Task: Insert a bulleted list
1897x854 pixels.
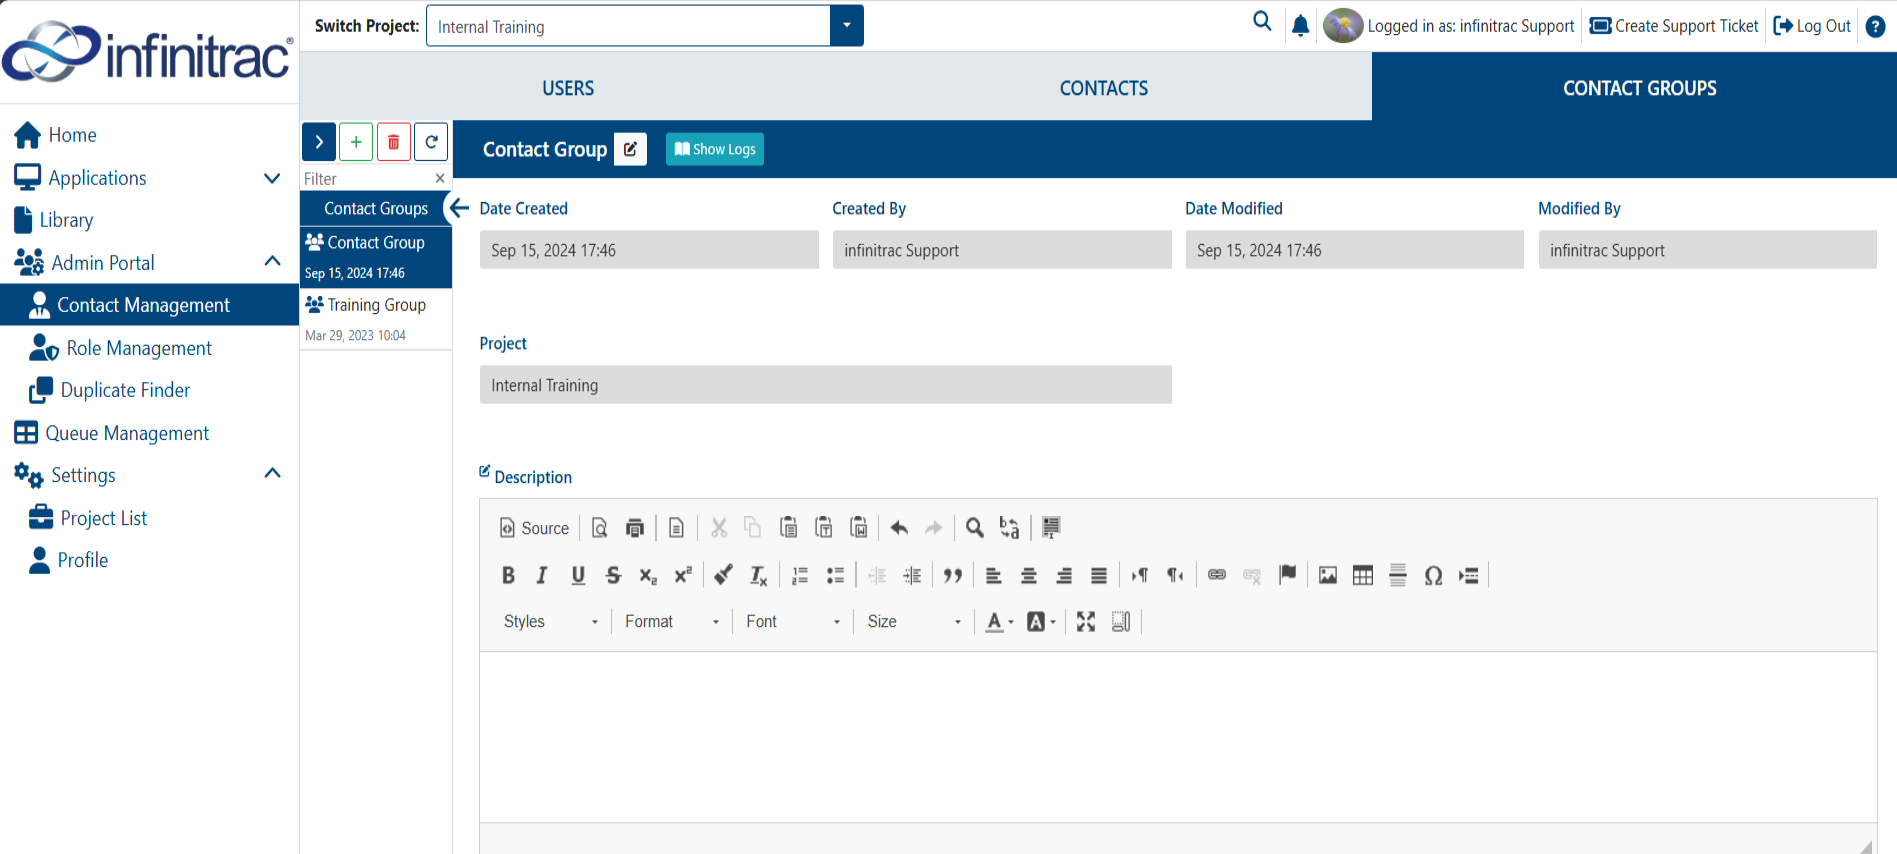Action: (x=835, y=575)
